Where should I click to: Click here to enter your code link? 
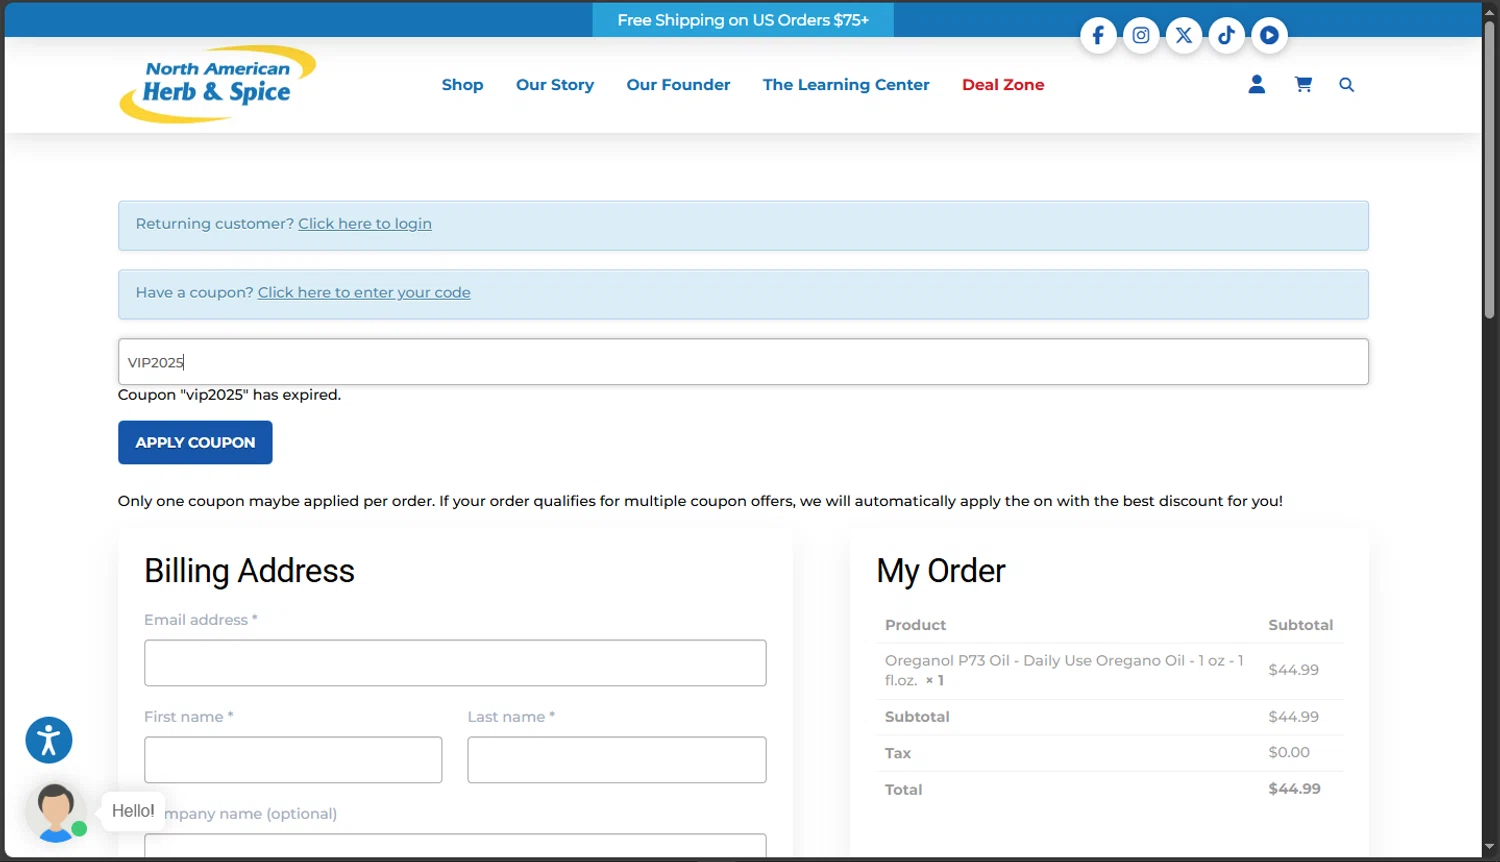[x=364, y=293]
